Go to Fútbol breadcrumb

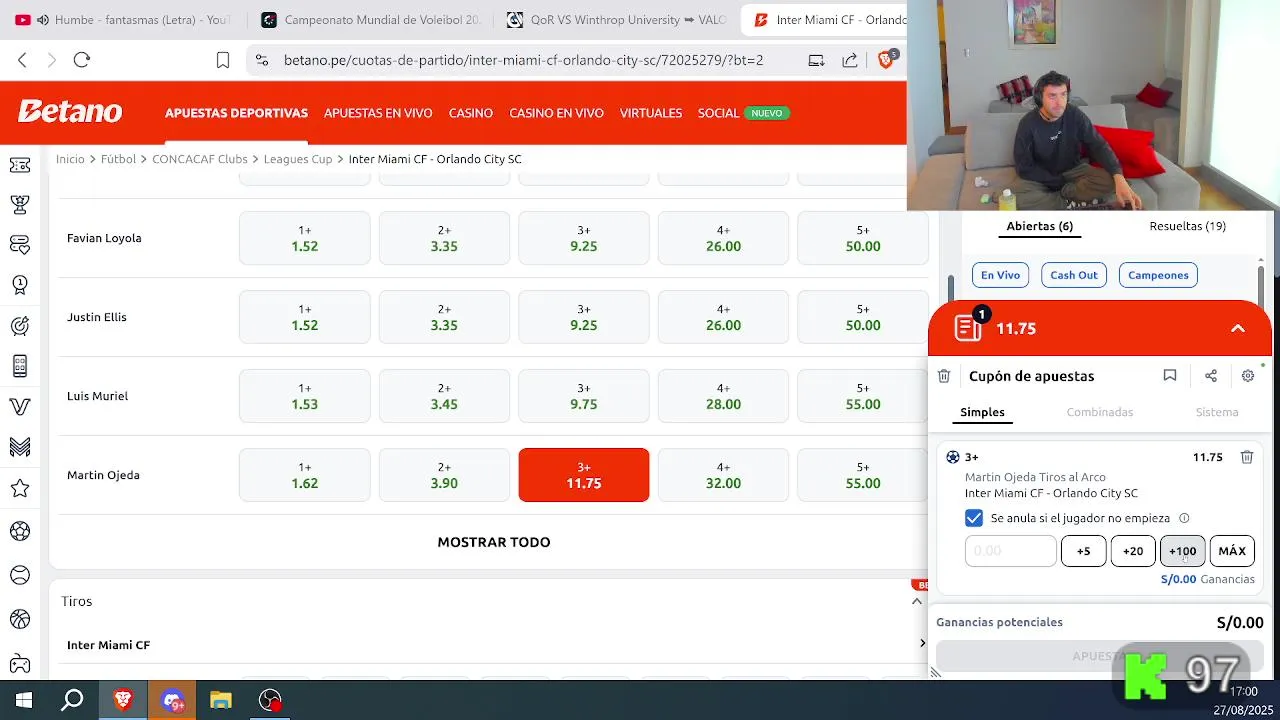click(x=118, y=159)
